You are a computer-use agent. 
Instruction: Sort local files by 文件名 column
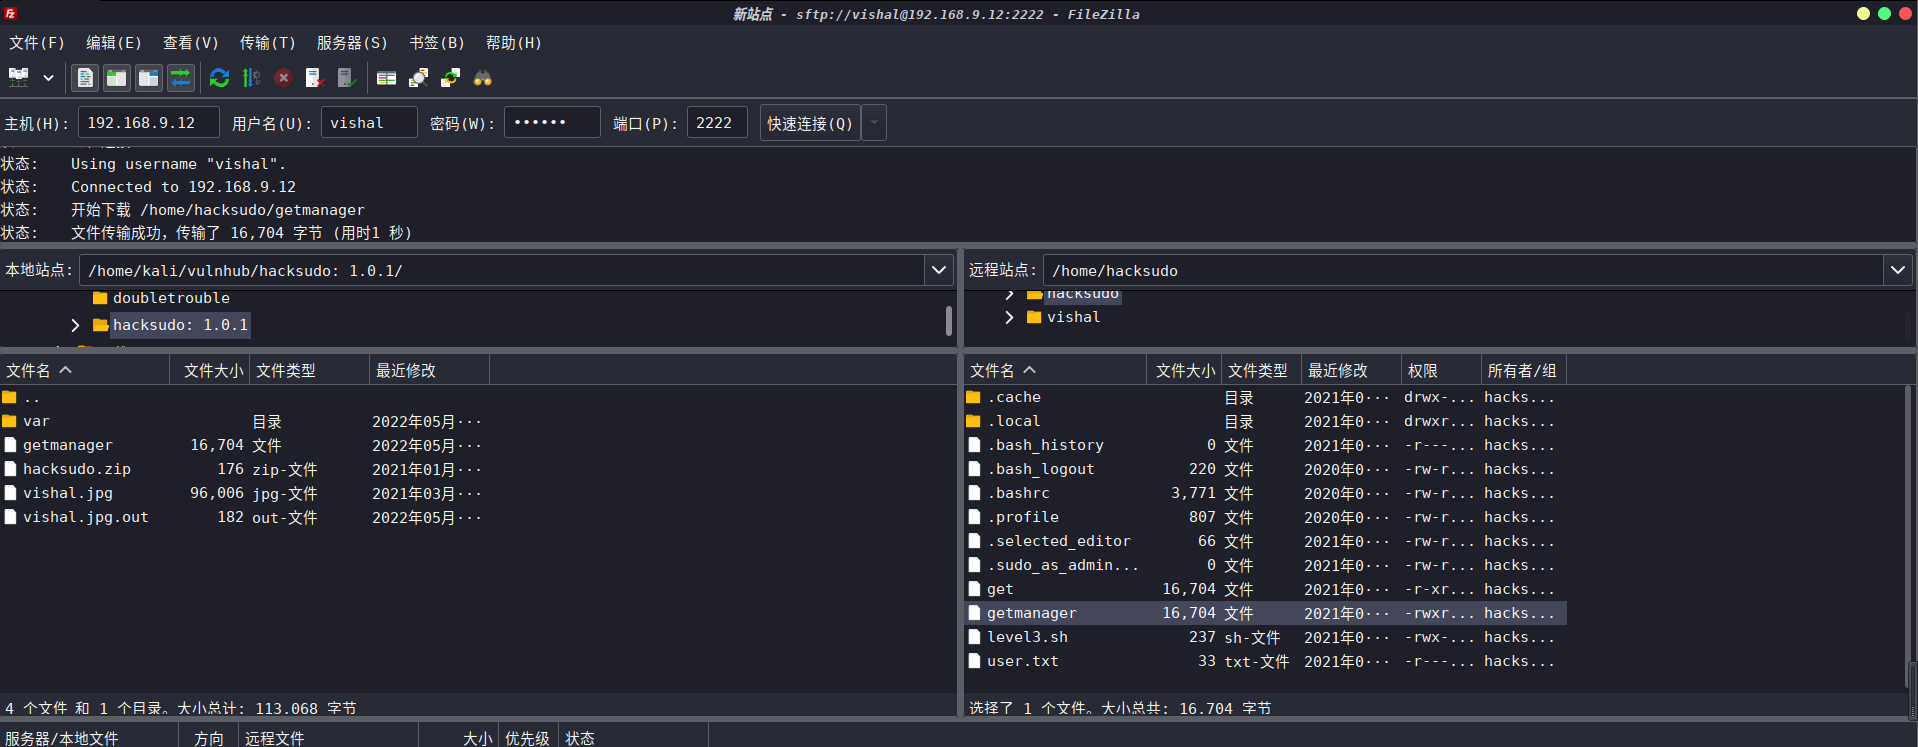click(85, 370)
